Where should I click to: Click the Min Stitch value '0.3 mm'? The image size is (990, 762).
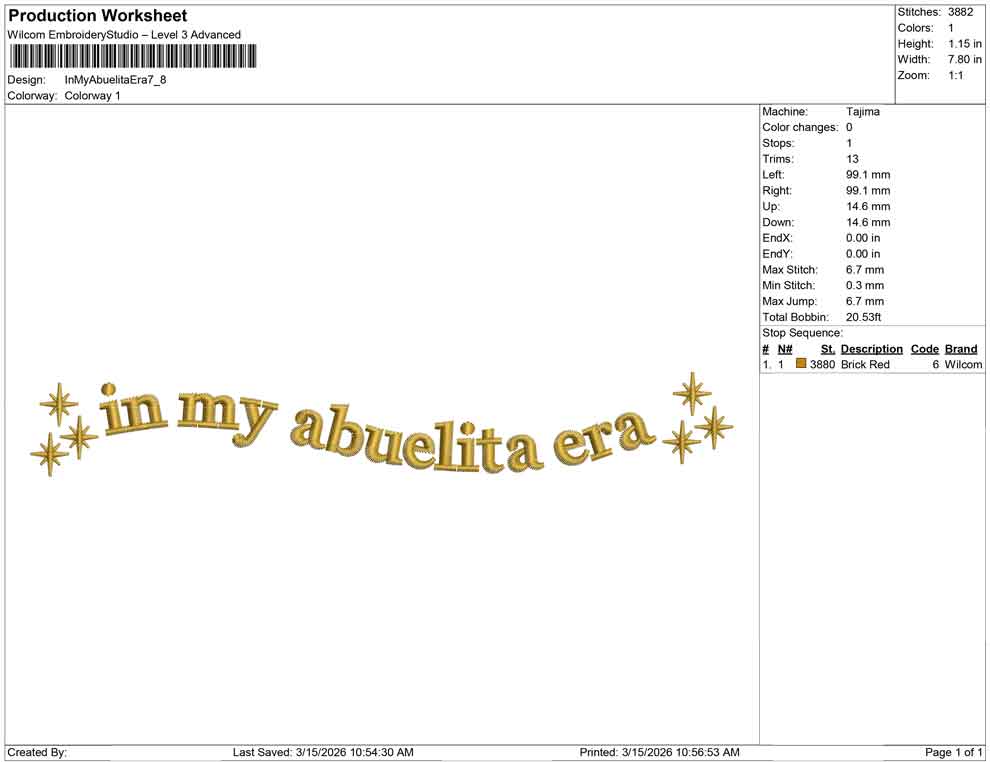point(865,285)
